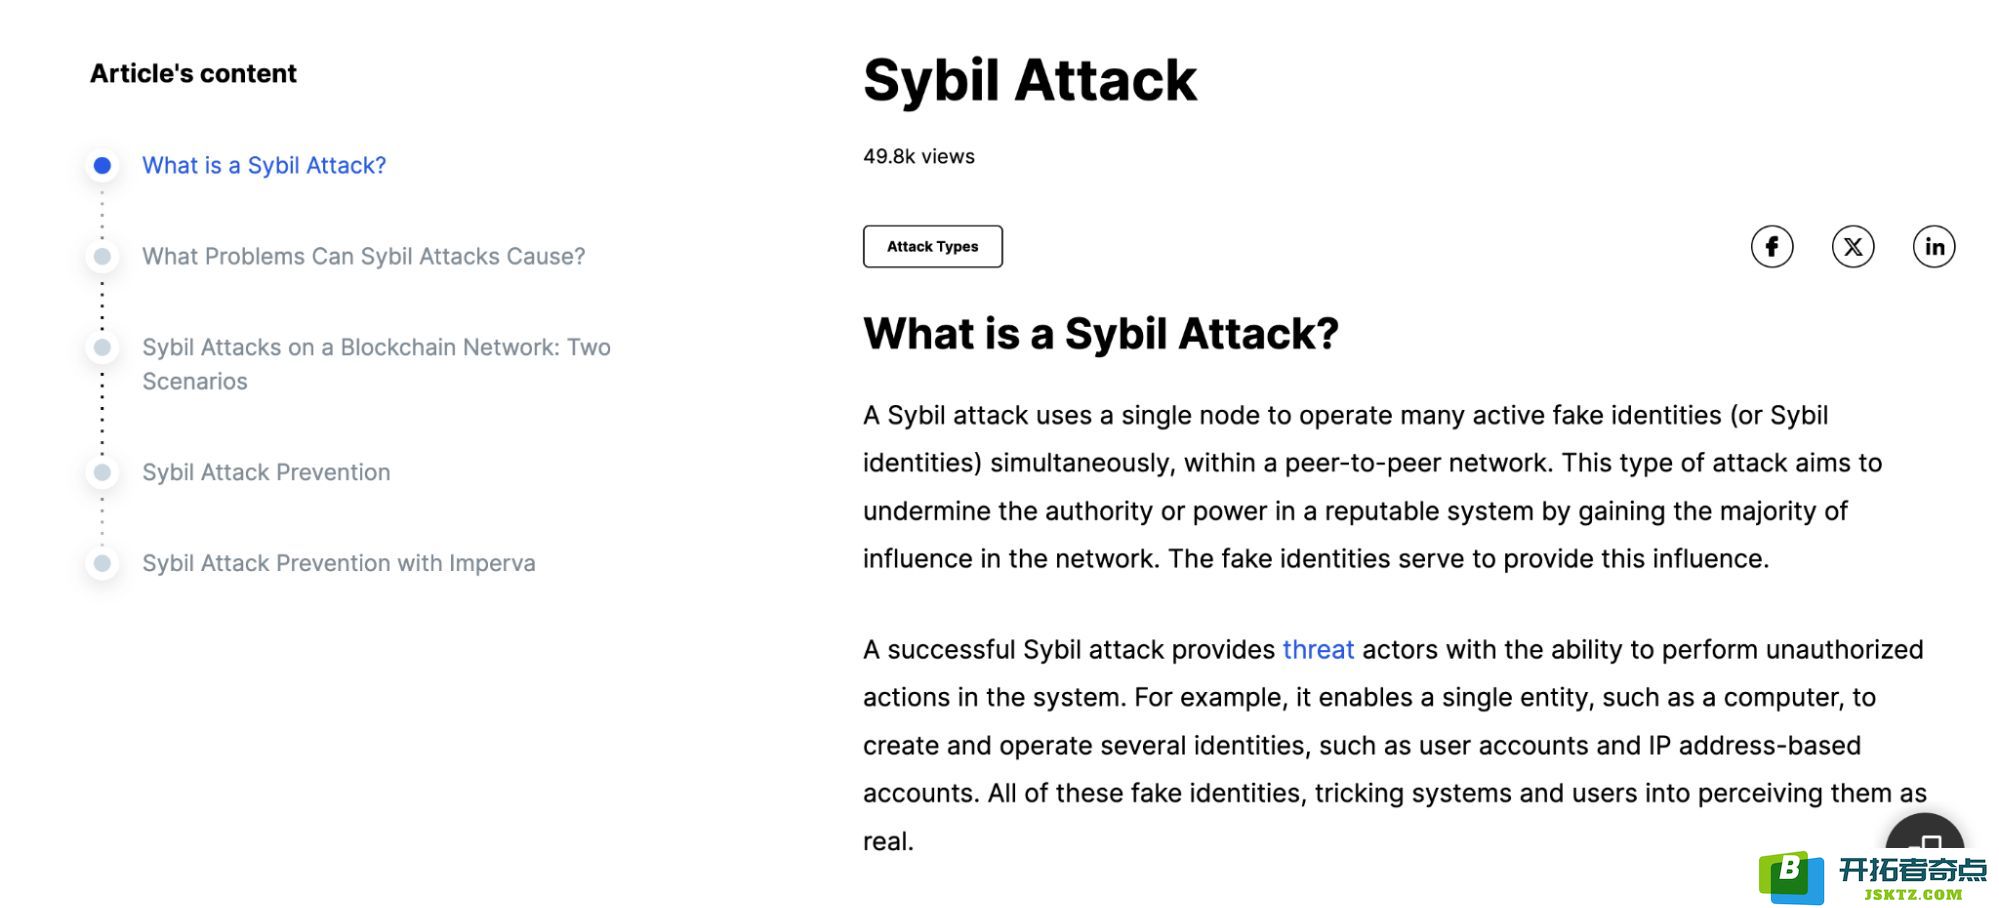Go to Sybil Attack Prevention with Imperva
The width and height of the screenshot is (1999, 908).
tap(339, 563)
